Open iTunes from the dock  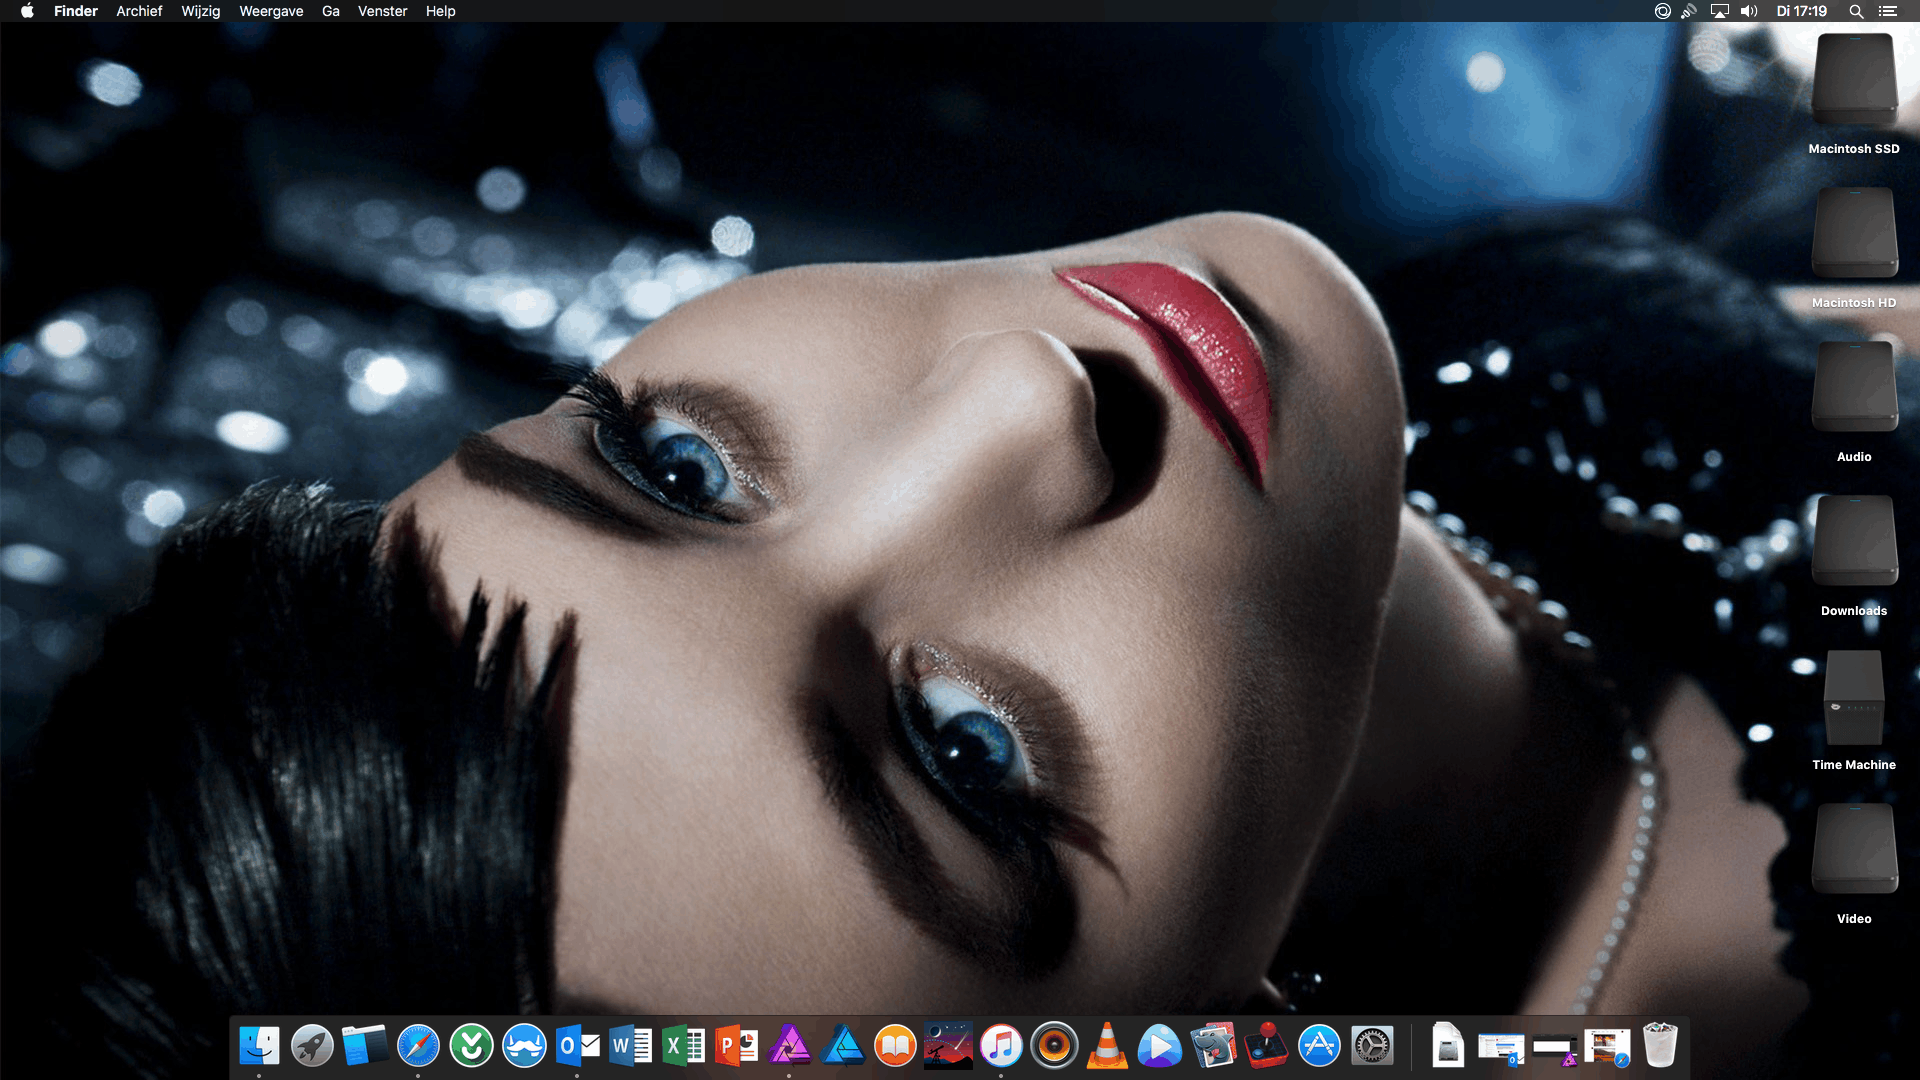(1001, 1047)
